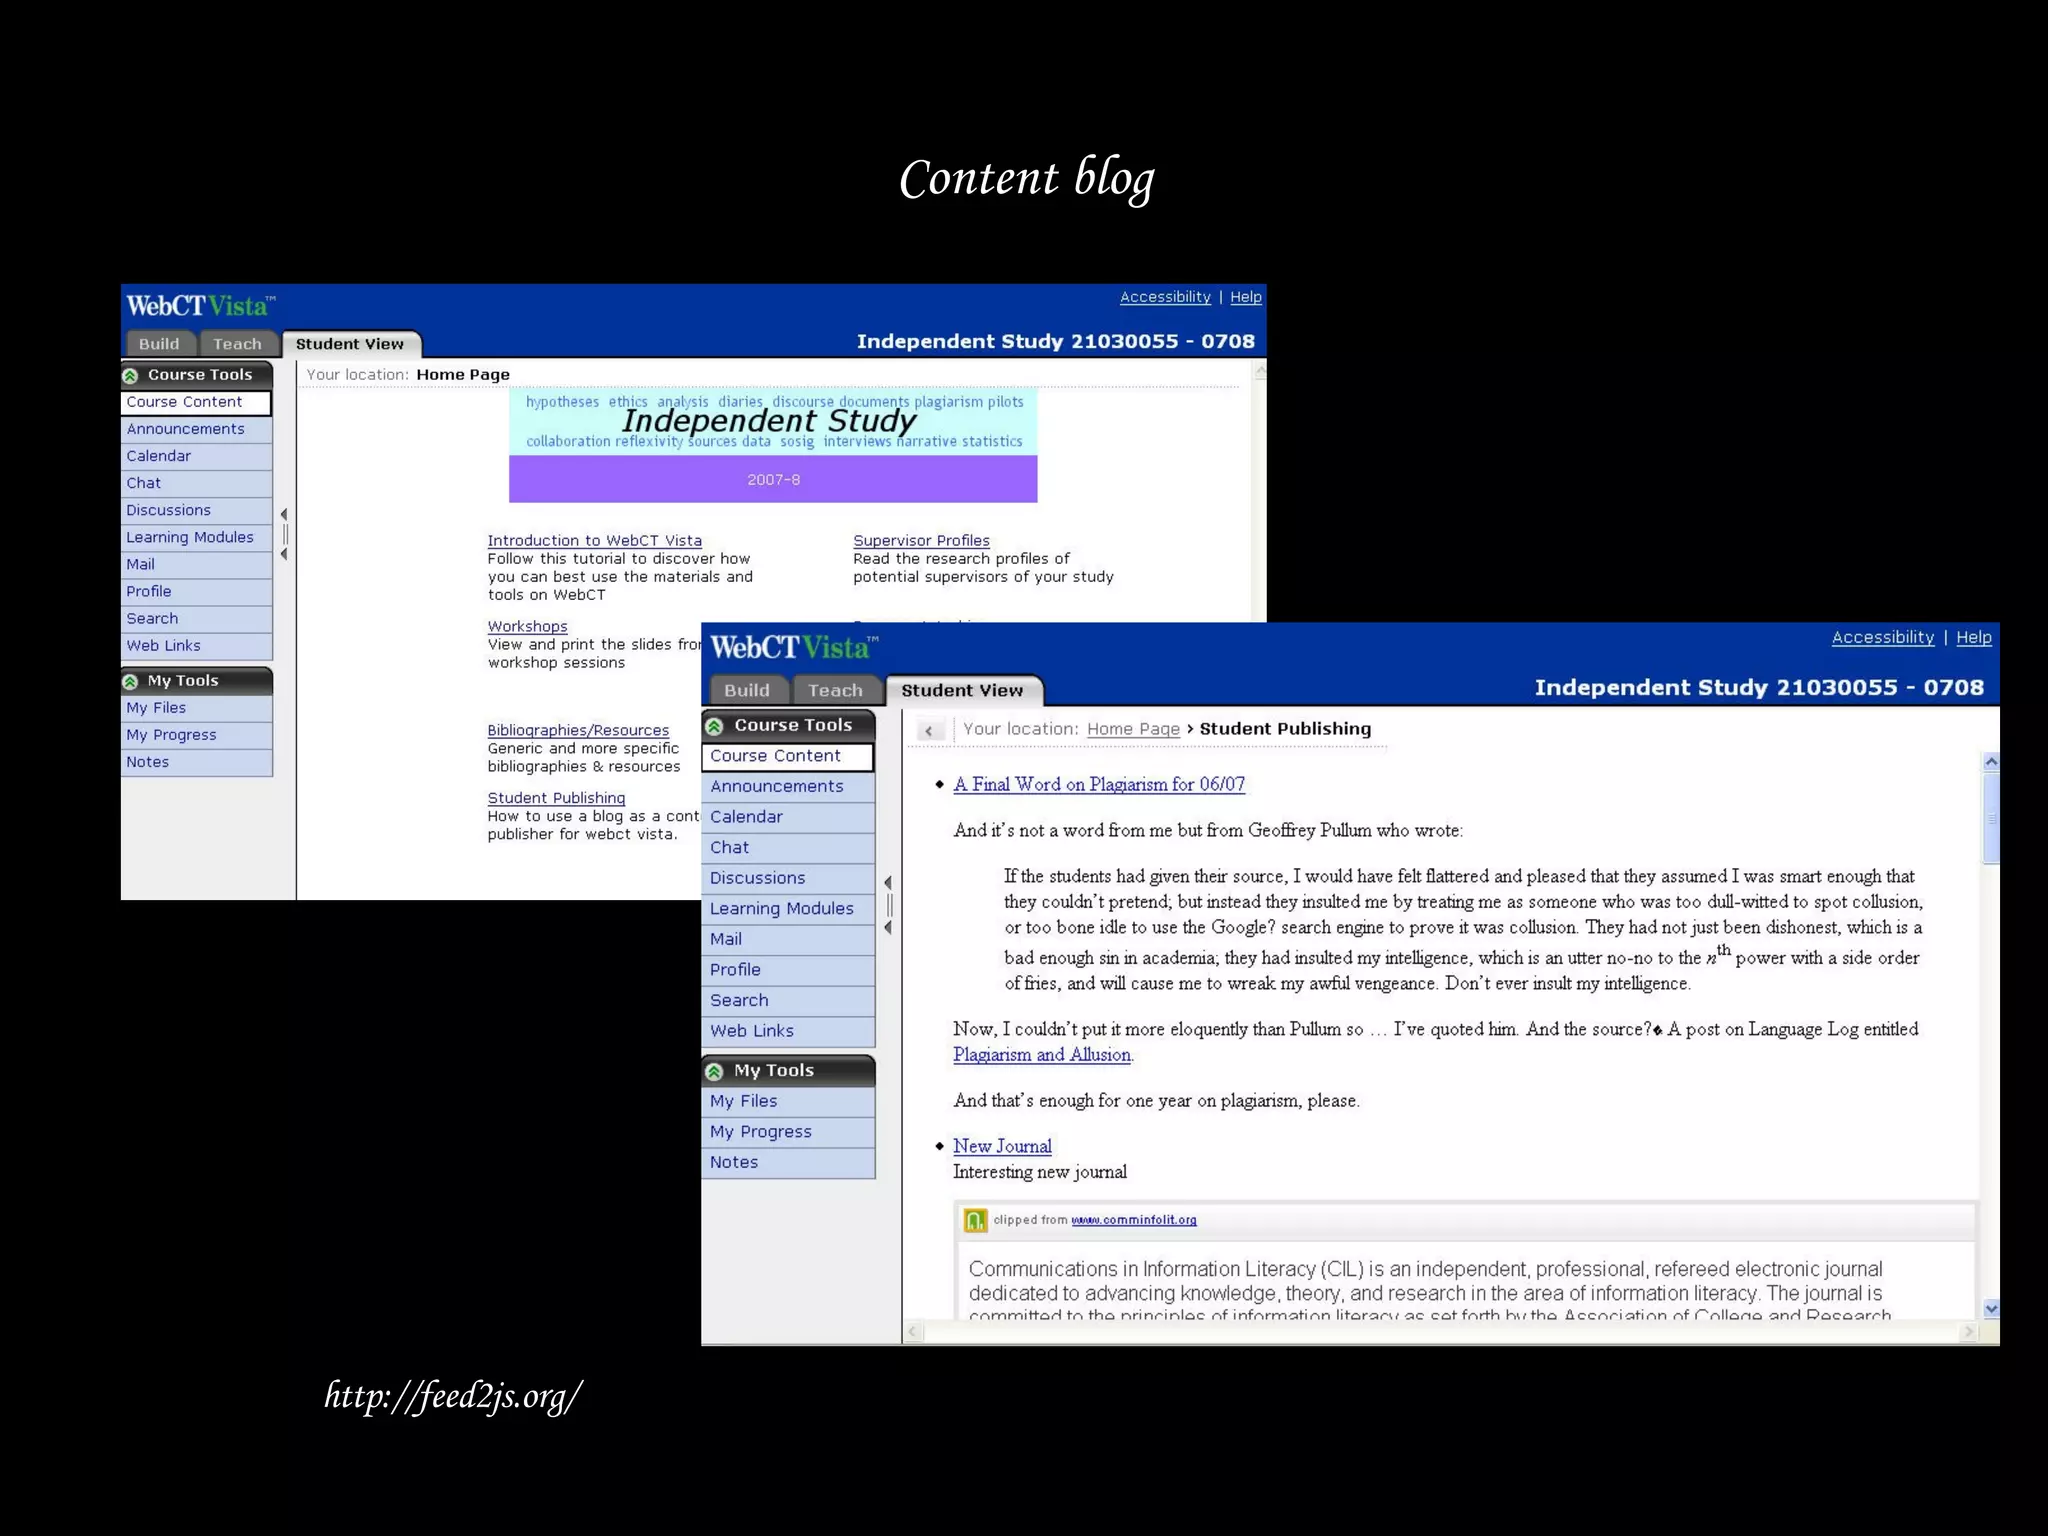Click sidebar collapse arrow in front window
Screen dimensions: 2048x1536
click(888, 883)
